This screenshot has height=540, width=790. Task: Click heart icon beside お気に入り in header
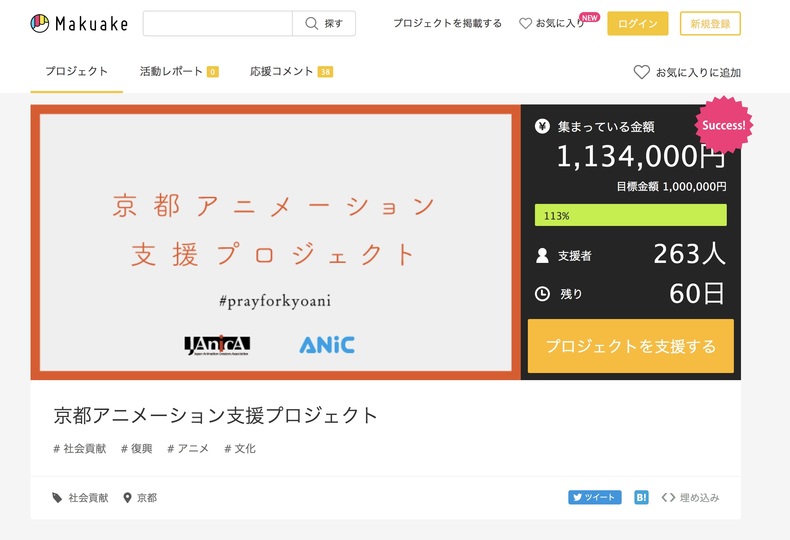click(x=525, y=23)
